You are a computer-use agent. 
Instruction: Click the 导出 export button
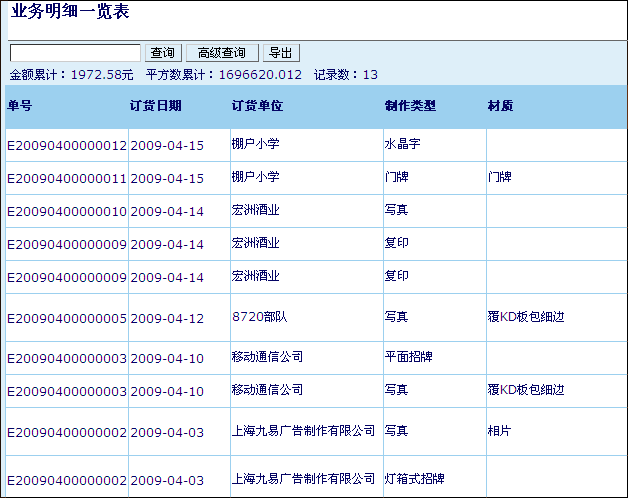pyautogui.click(x=281, y=53)
